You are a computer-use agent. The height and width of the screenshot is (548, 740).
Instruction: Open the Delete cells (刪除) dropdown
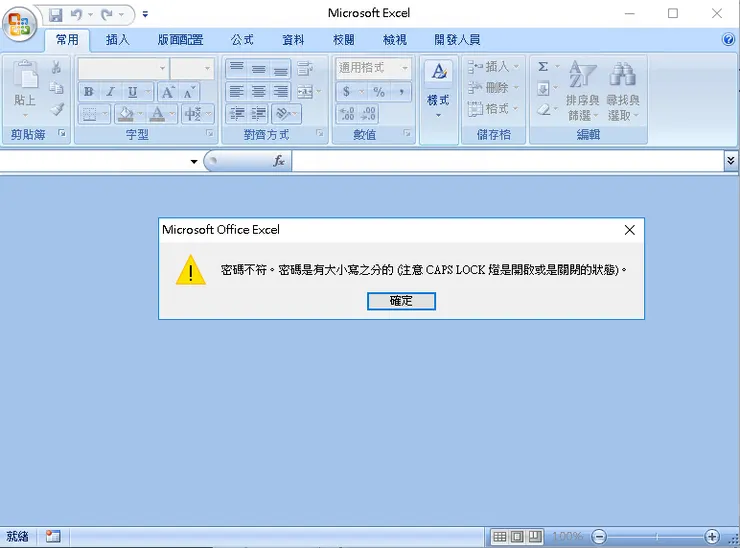(x=493, y=88)
